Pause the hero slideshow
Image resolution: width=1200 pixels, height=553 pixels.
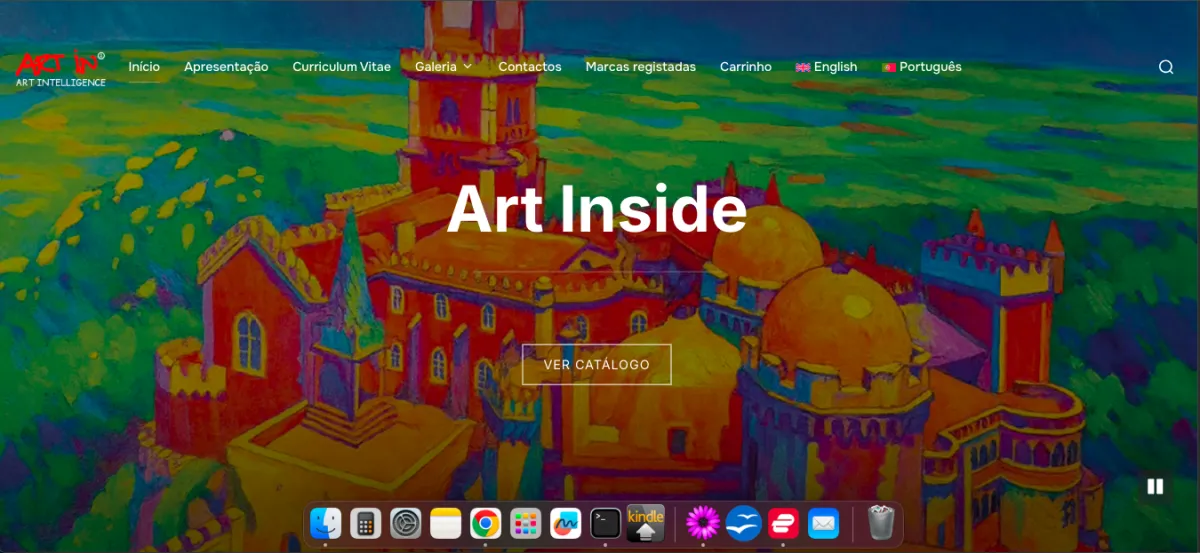click(1155, 486)
